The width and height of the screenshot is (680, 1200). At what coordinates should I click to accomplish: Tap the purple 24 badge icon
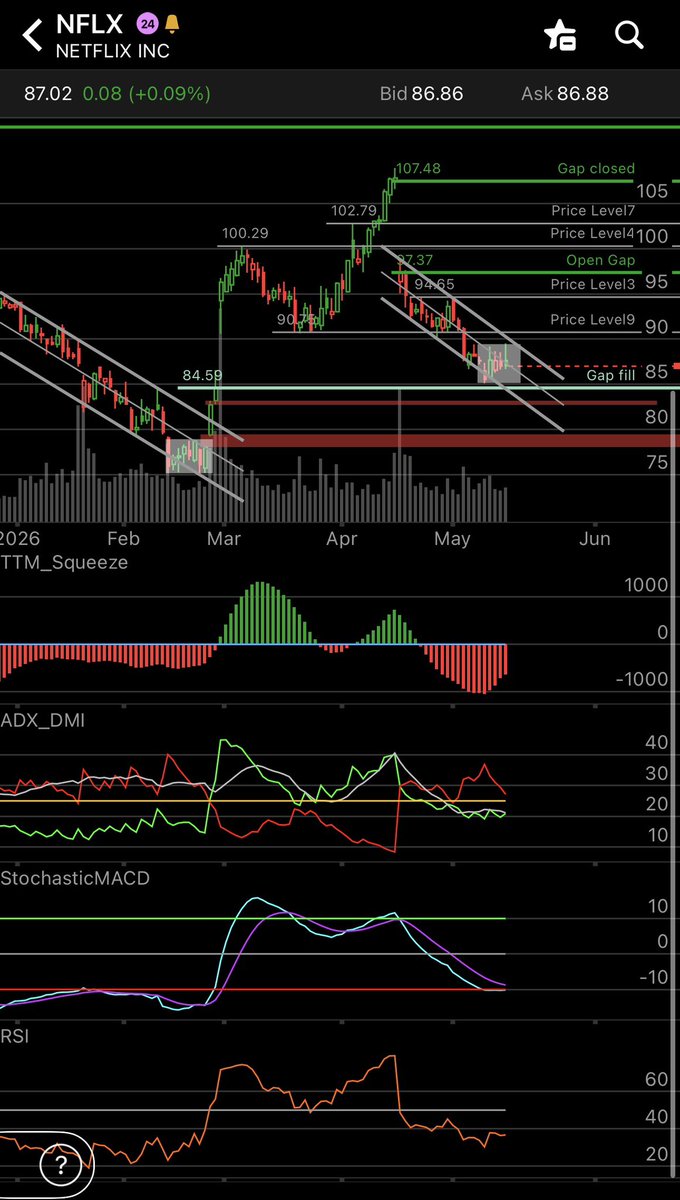(147, 24)
